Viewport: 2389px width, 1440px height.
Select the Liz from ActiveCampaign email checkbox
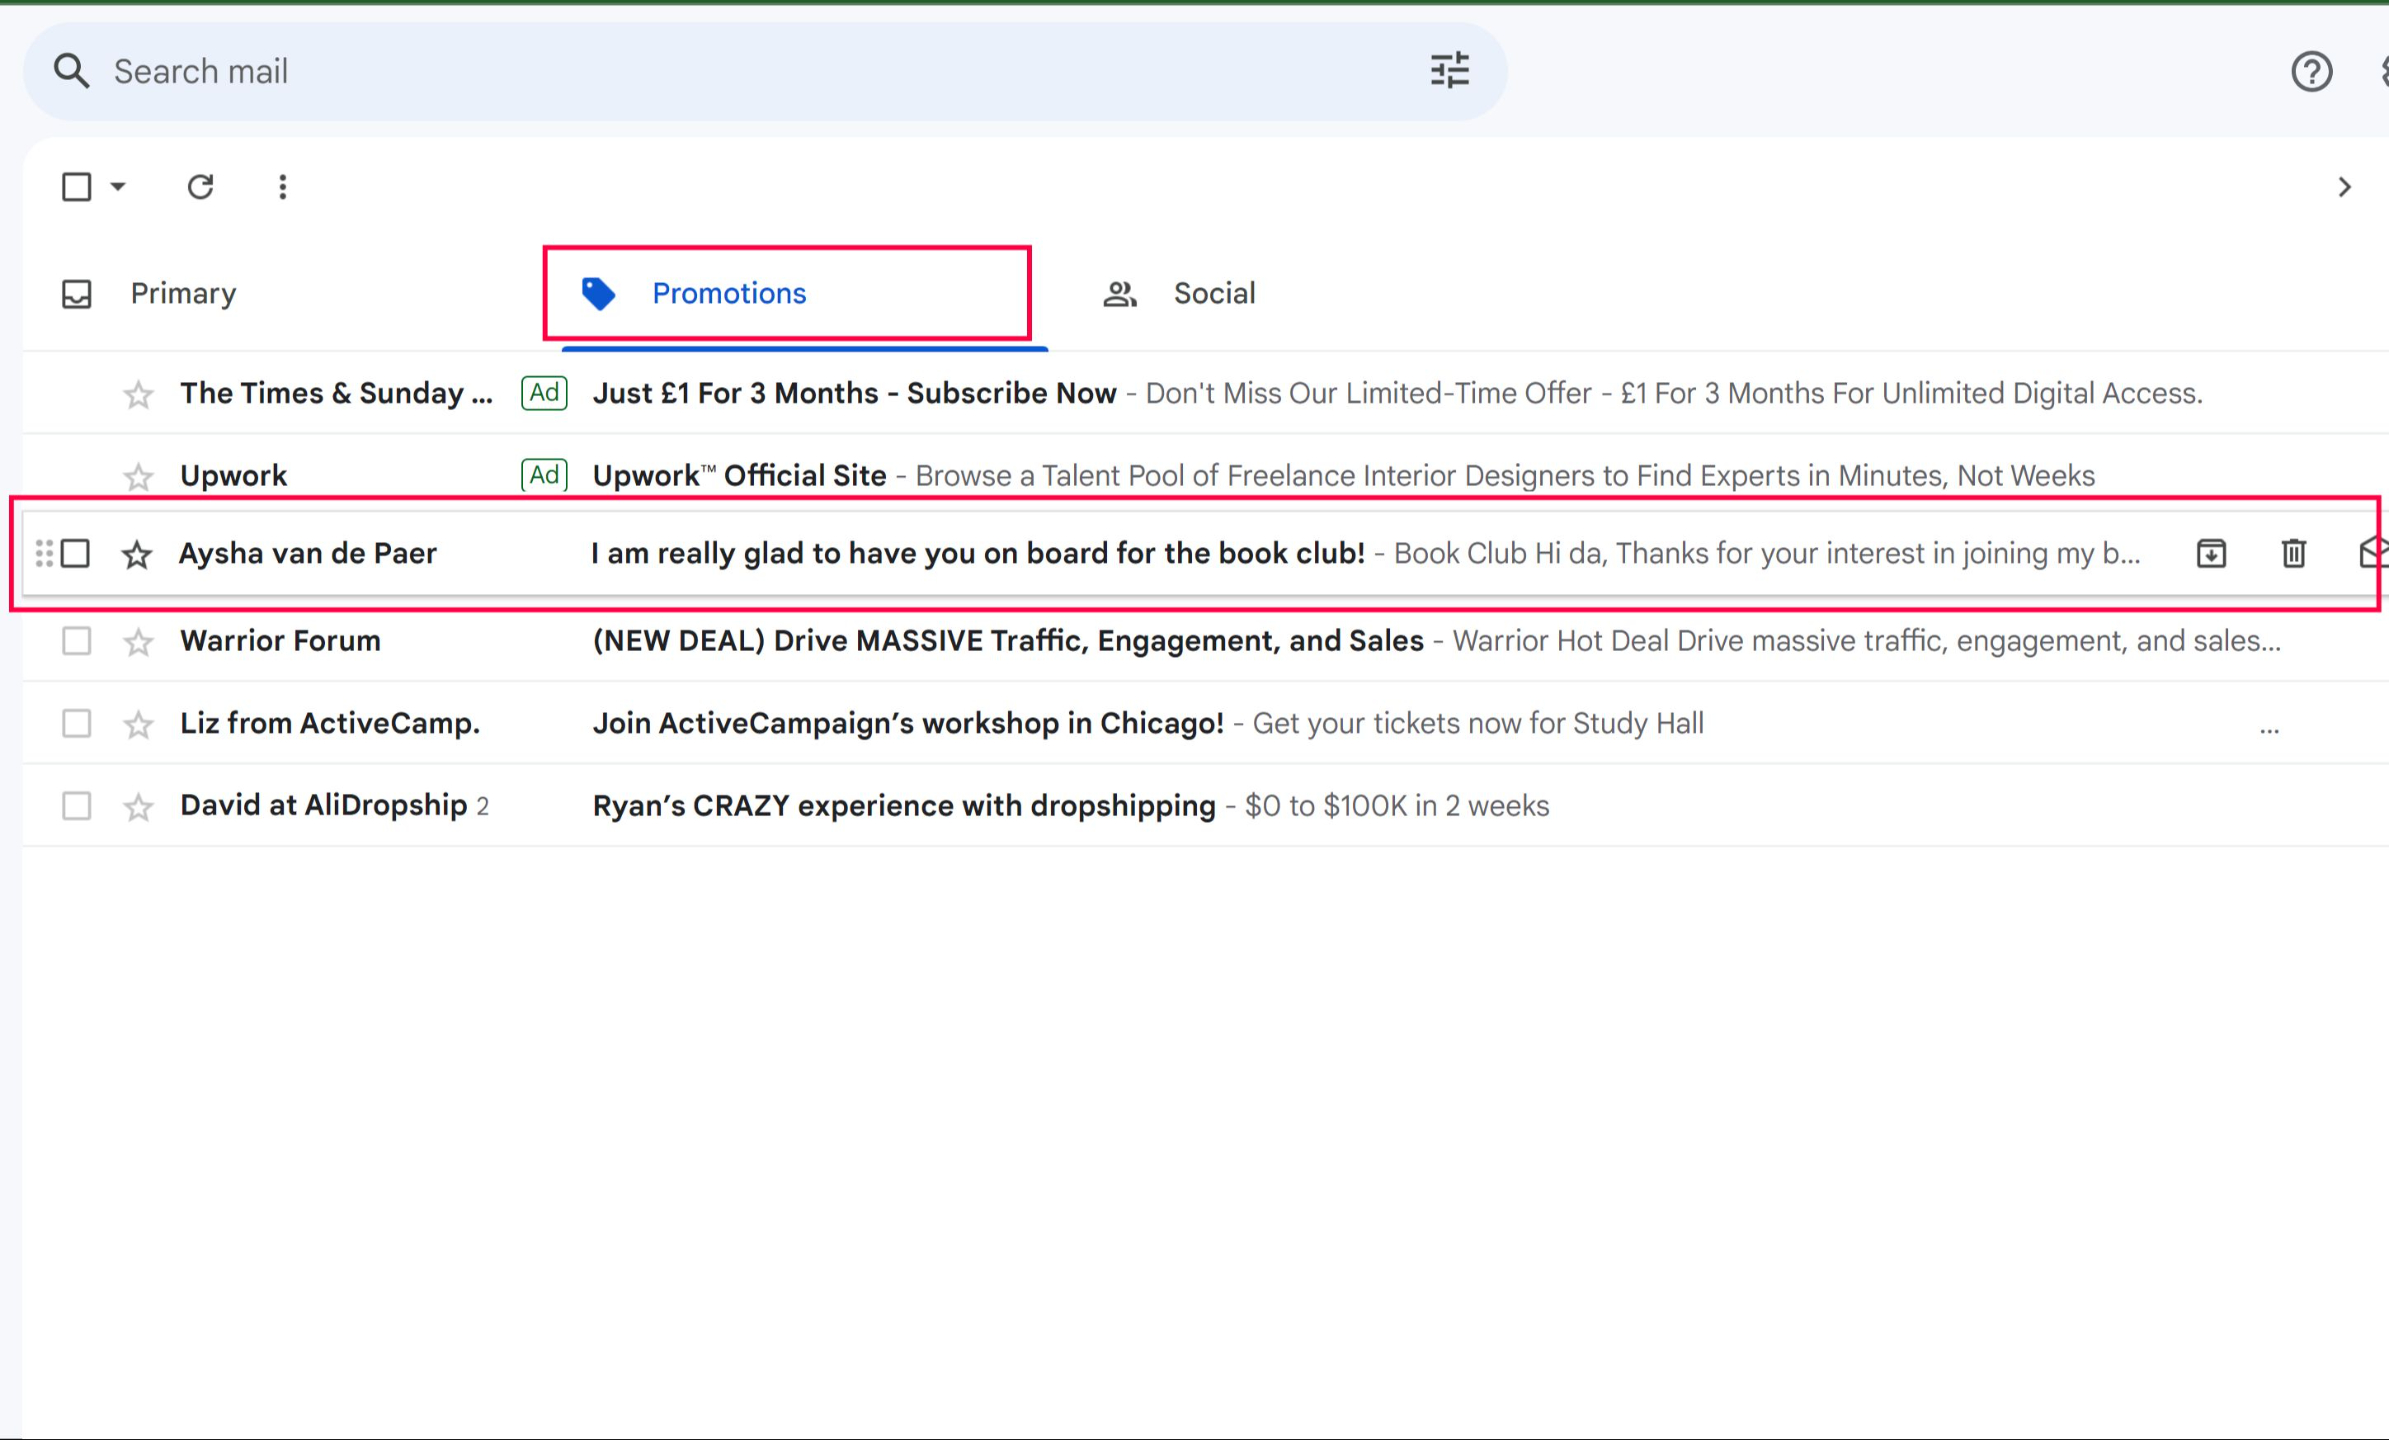pos(76,723)
